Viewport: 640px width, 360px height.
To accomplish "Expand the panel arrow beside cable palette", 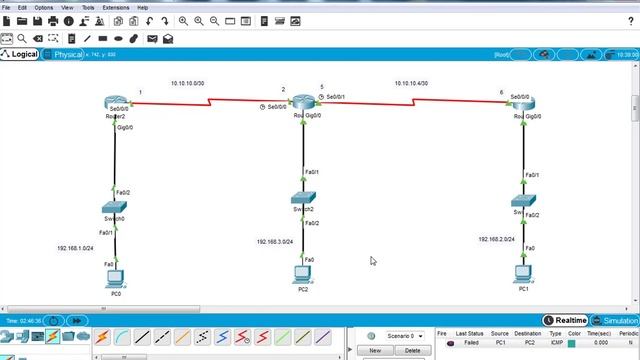I will pyautogui.click(x=350, y=349).
